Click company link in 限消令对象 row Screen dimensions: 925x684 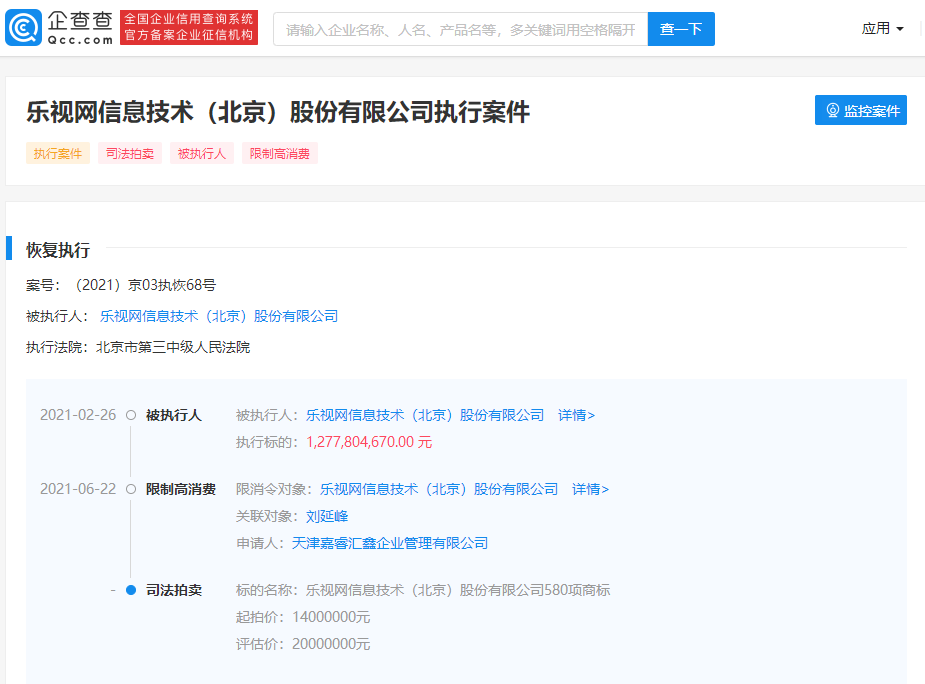coord(439,489)
